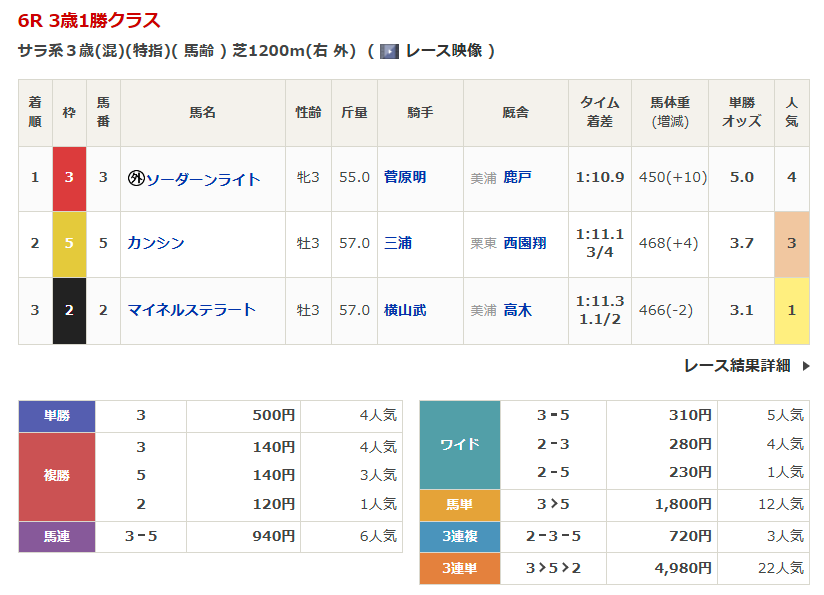Open jockey 三浦 profile
Image resolution: width=824 pixels, height=595 pixels.
(x=398, y=243)
